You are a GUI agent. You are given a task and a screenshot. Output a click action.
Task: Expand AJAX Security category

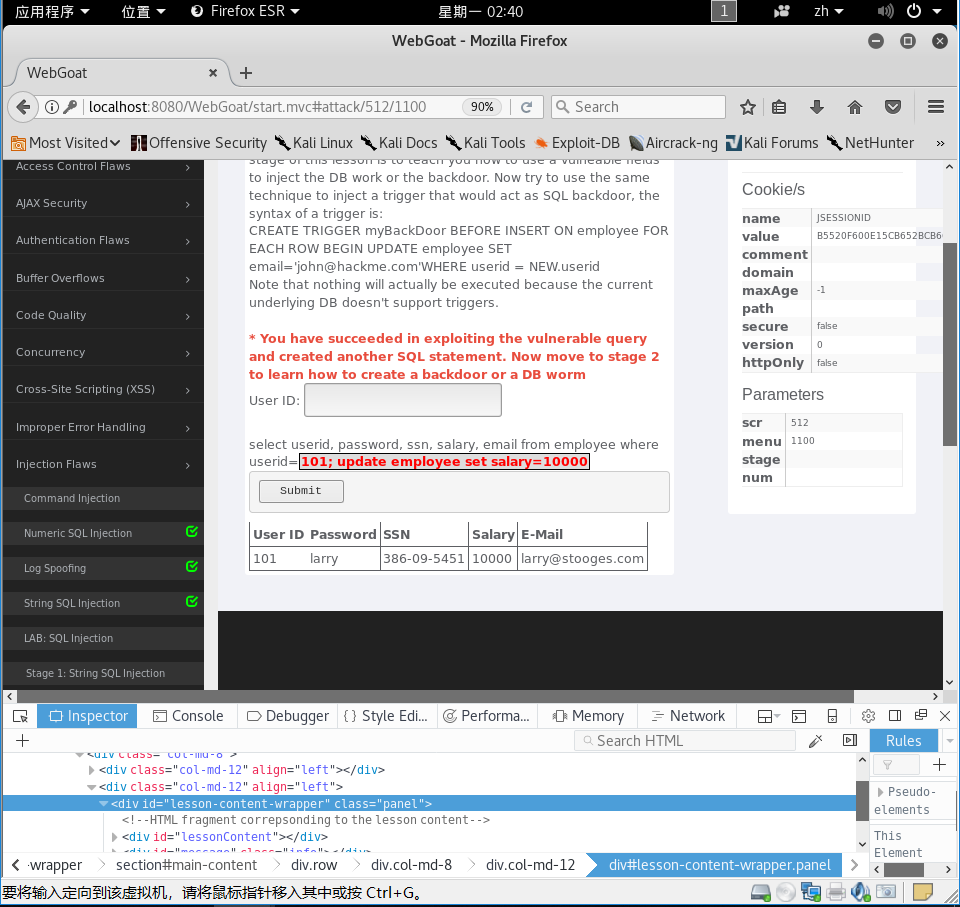[x=103, y=203]
